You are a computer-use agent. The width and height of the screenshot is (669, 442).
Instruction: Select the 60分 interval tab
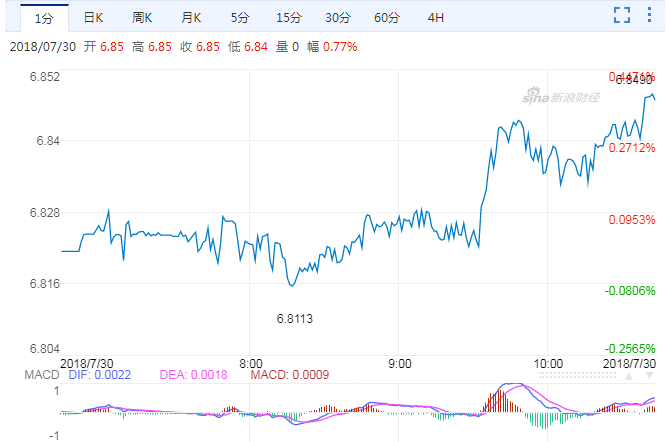coord(387,17)
